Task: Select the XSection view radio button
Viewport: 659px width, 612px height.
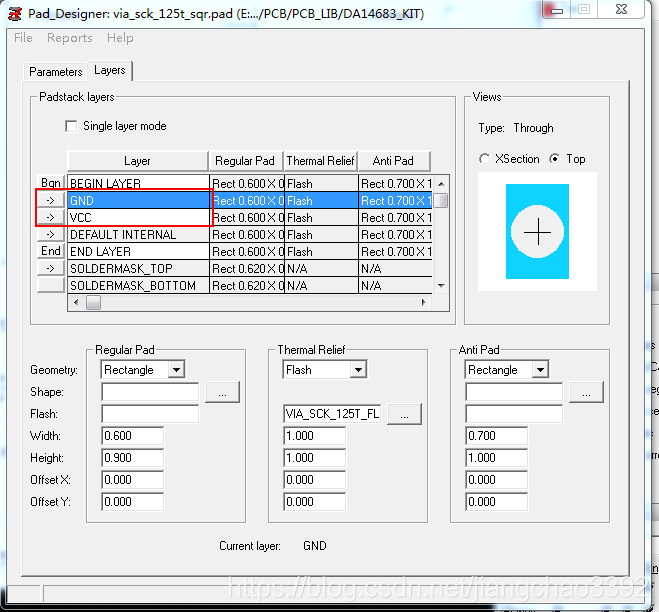Action: pos(485,159)
